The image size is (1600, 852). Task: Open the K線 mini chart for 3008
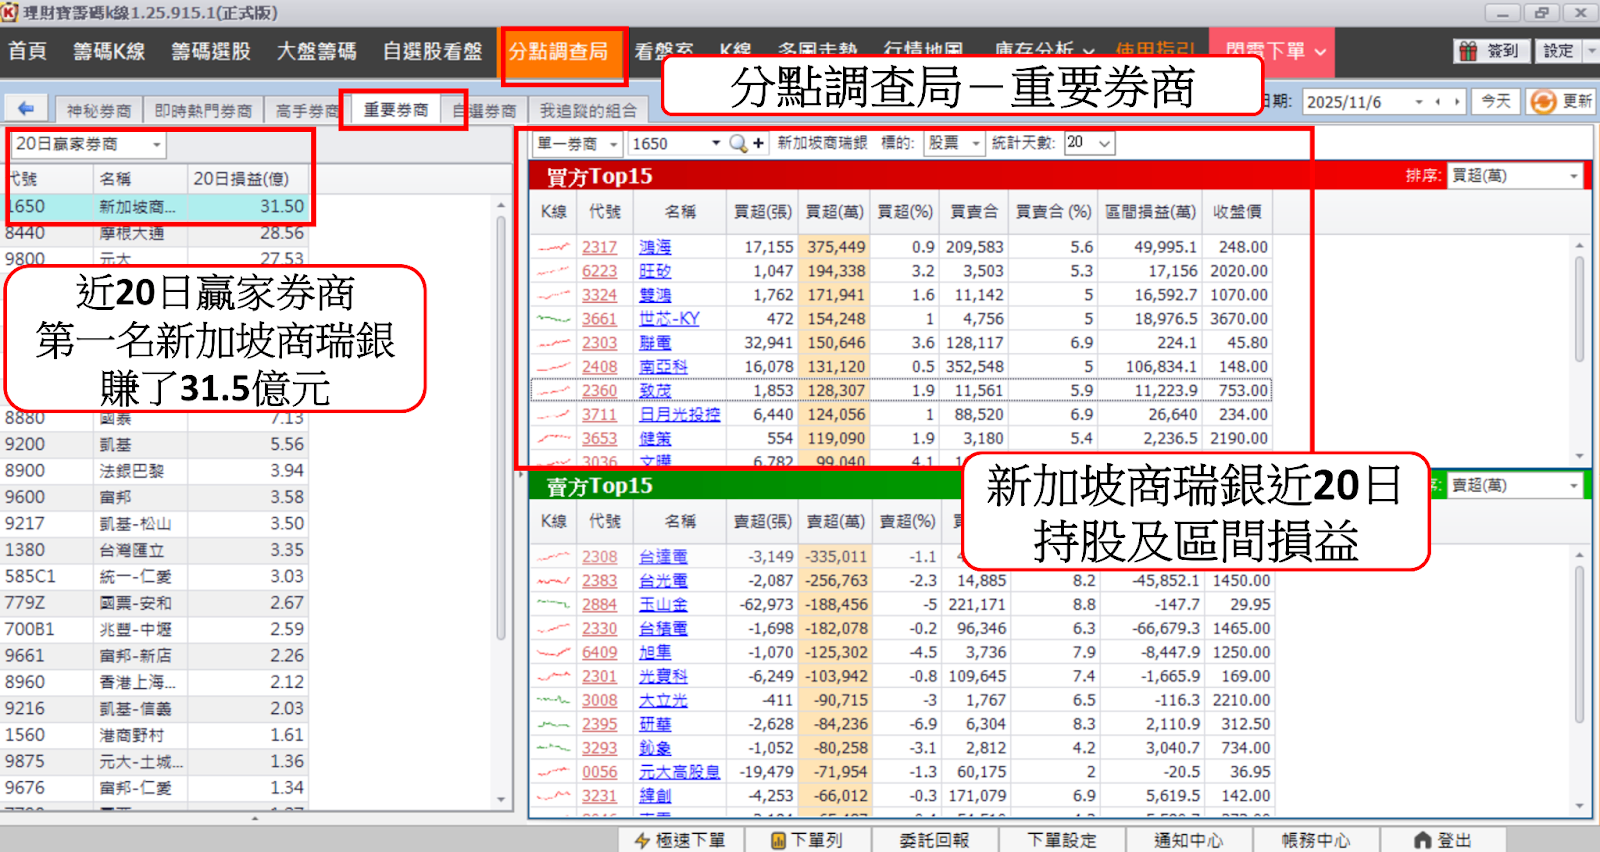point(553,700)
